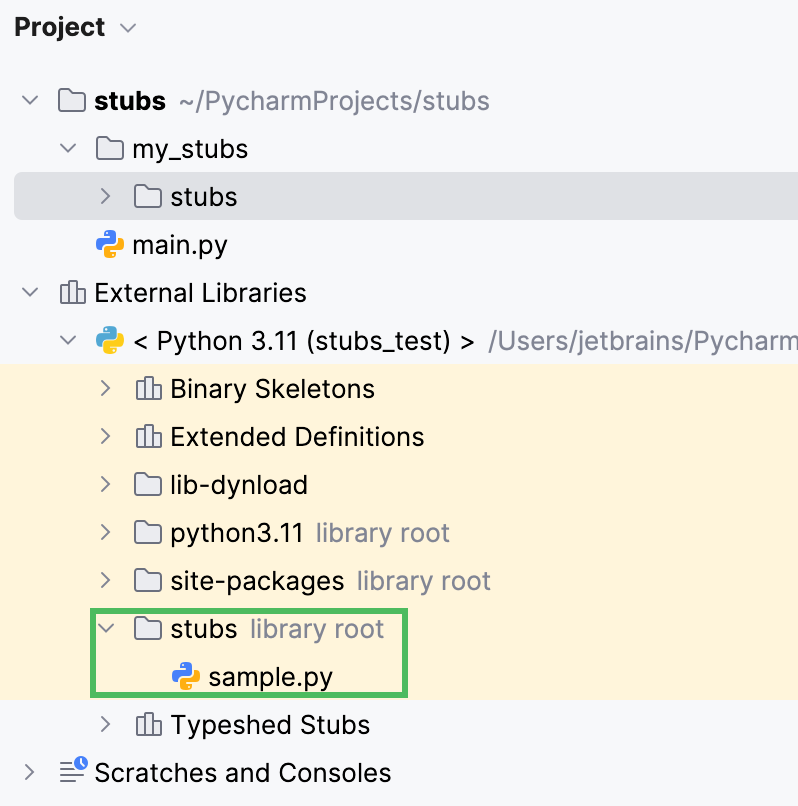Click the library icon beside Typeshed Stubs
798x806 pixels.
click(x=148, y=724)
